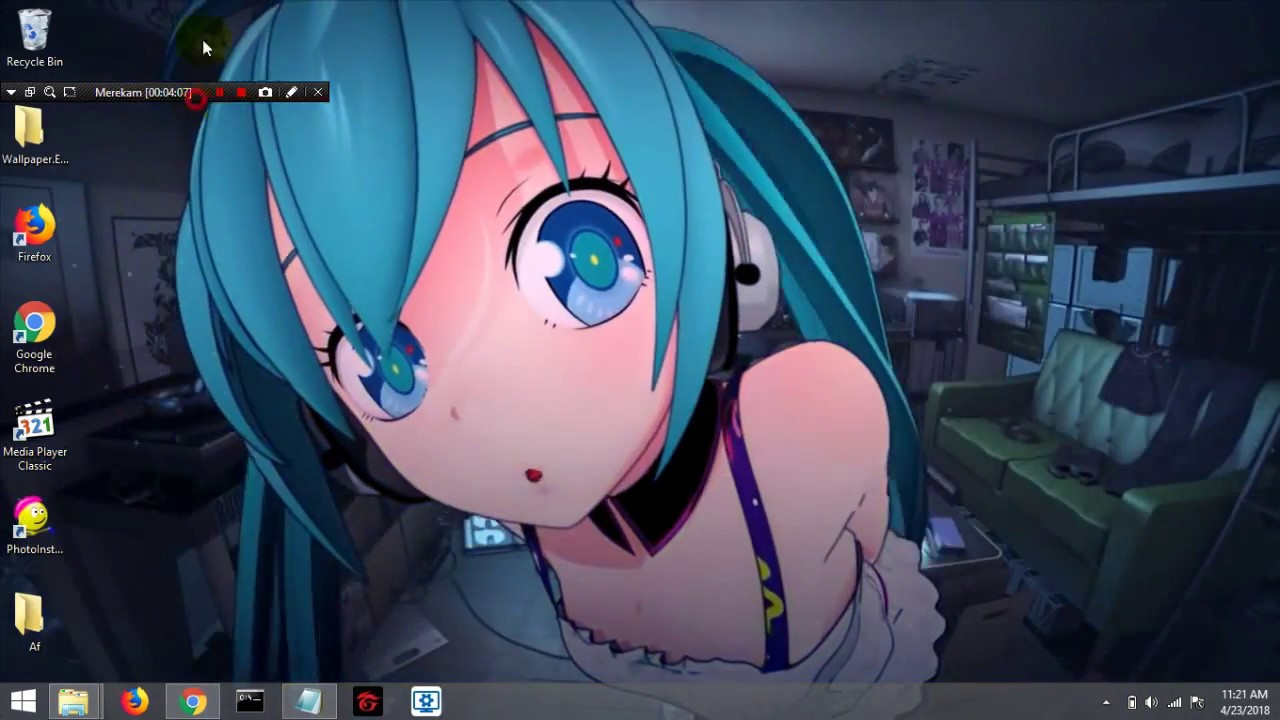Viewport: 1280px width, 720px height.
Task: Open the Windows Start menu
Action: coord(23,701)
